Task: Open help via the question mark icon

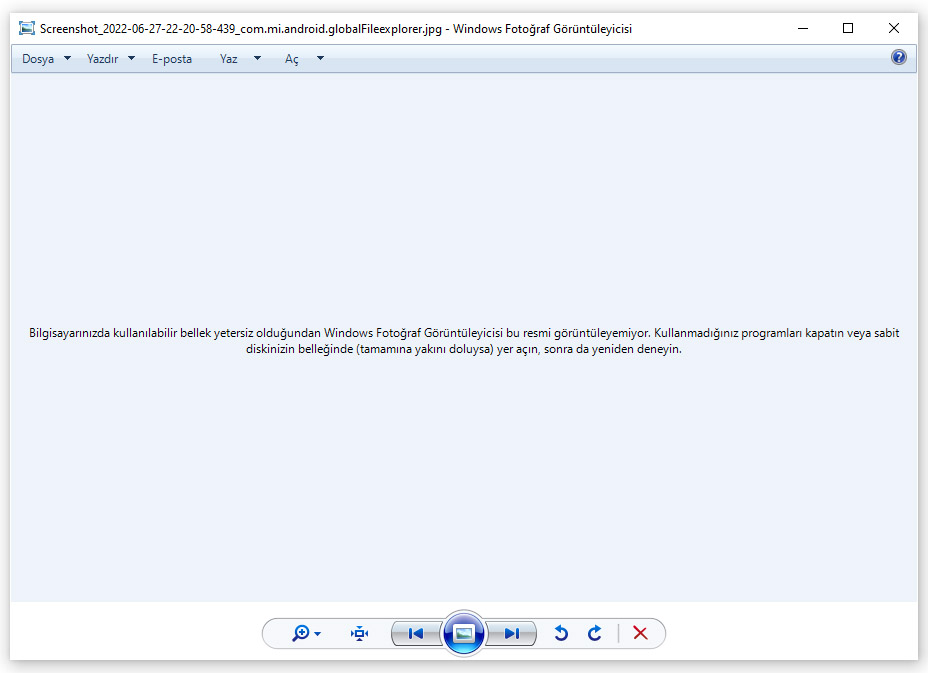Action: coord(898,58)
